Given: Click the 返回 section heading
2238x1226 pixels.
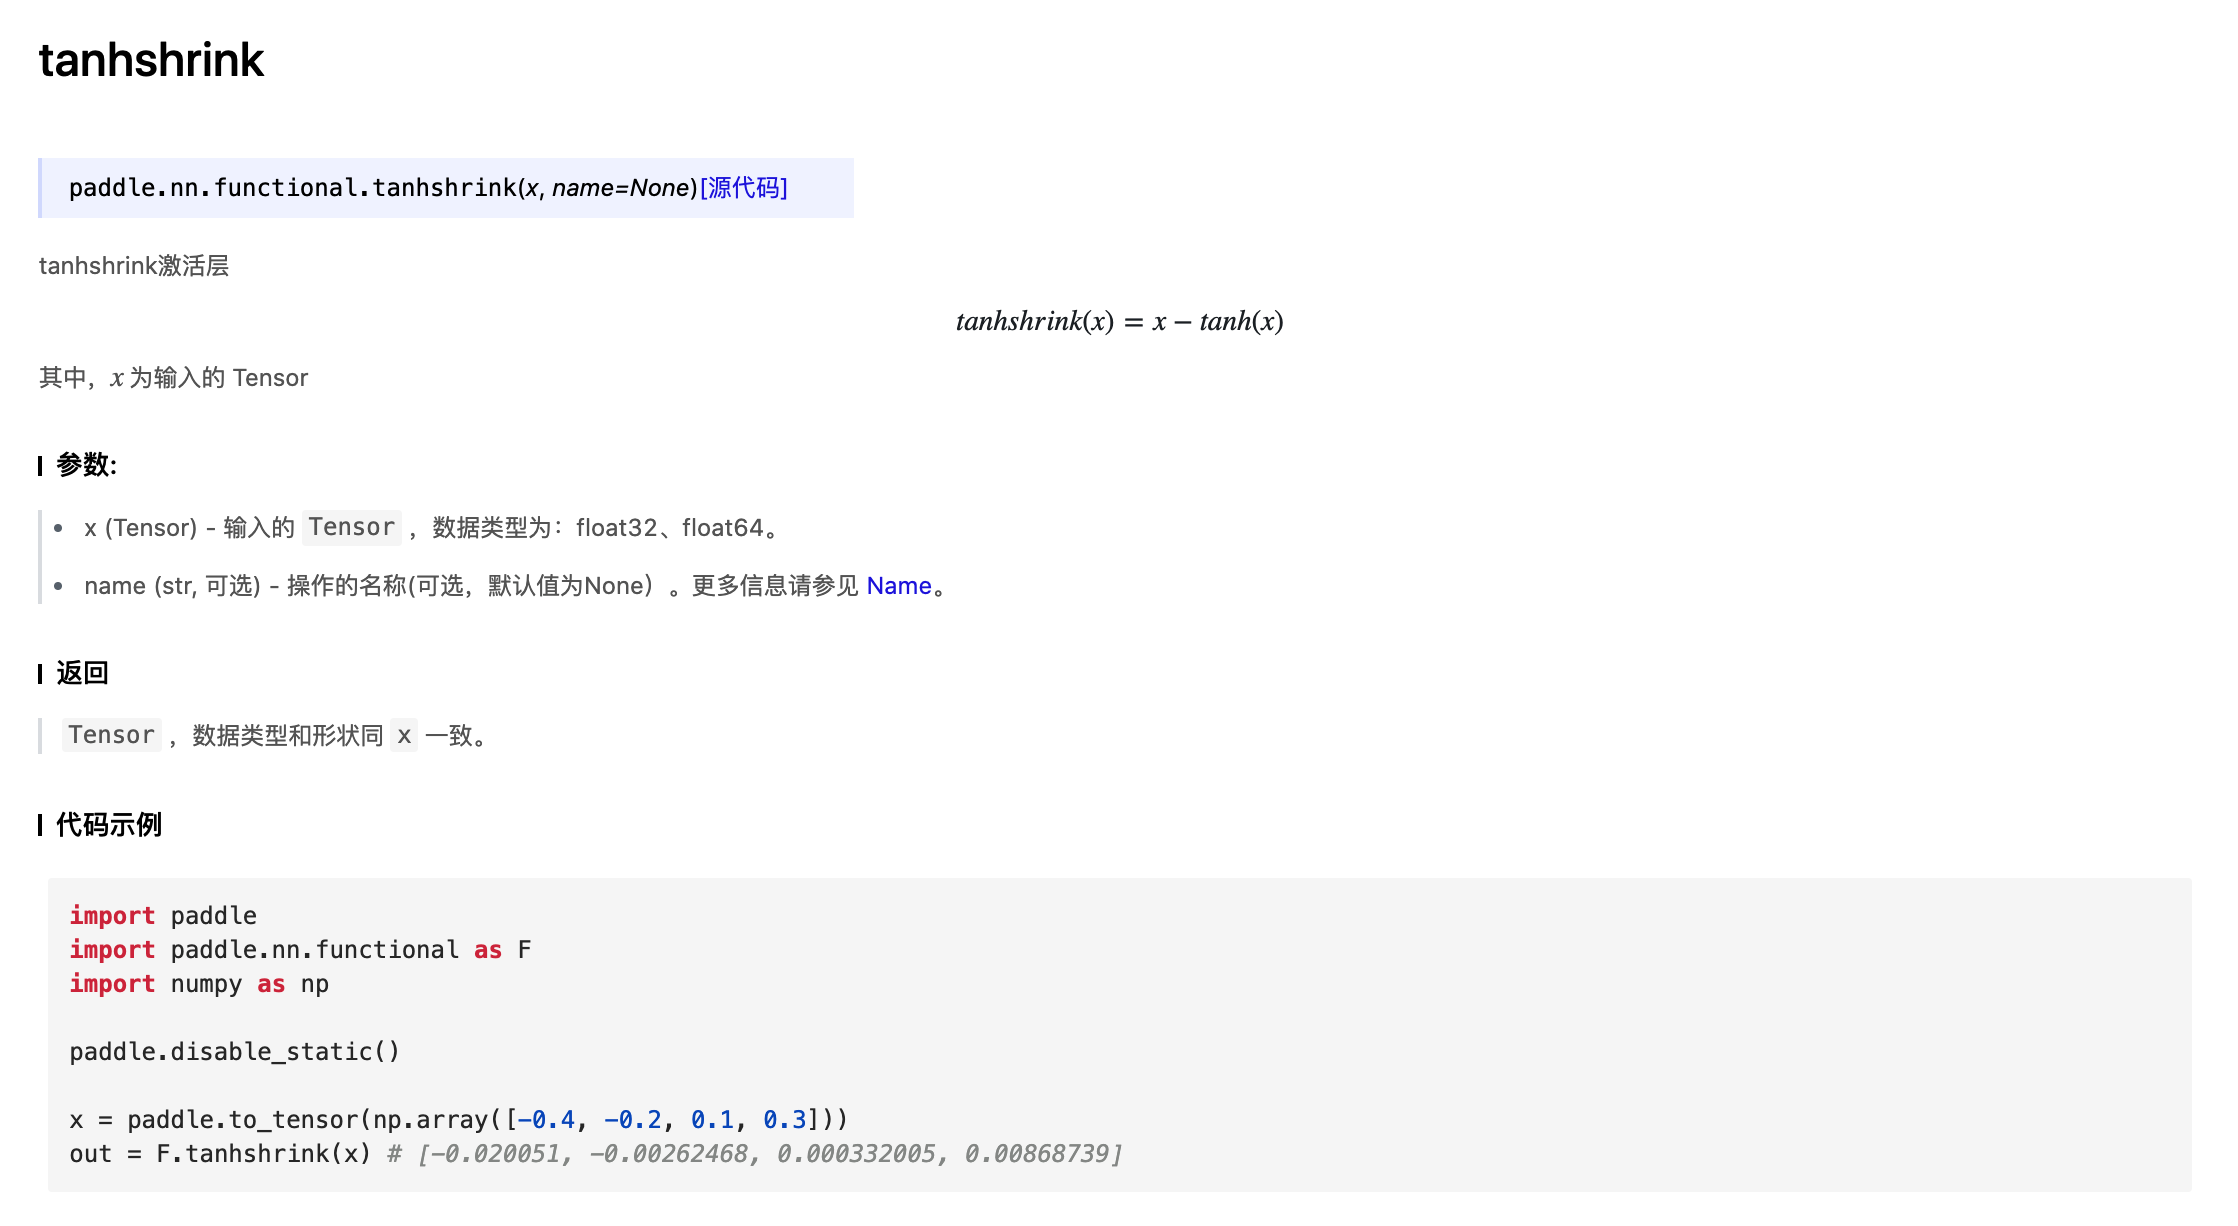Looking at the screenshot, I should [x=82, y=673].
